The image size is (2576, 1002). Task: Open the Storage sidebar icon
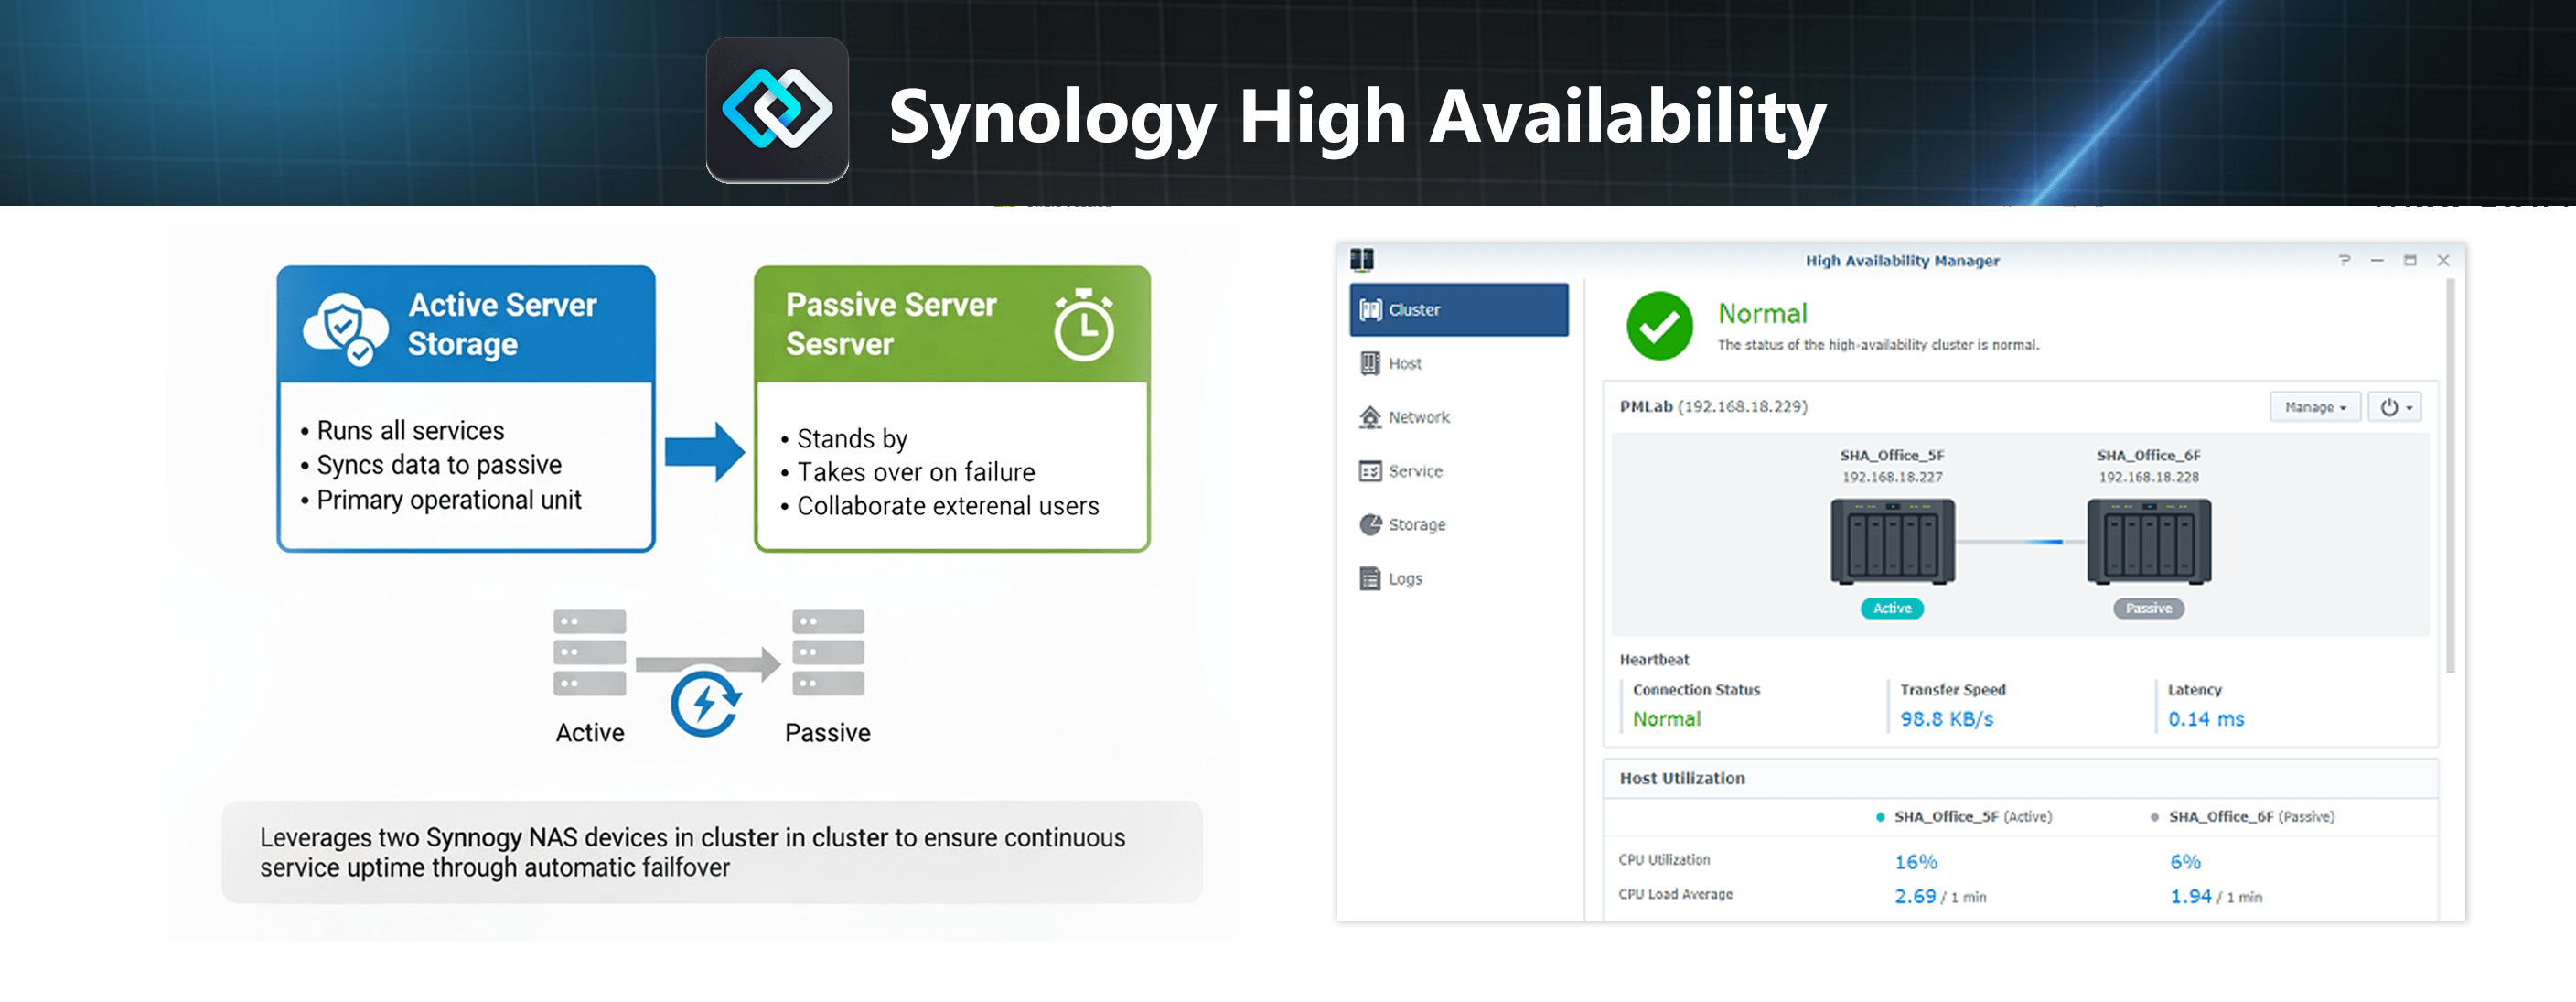(1373, 524)
